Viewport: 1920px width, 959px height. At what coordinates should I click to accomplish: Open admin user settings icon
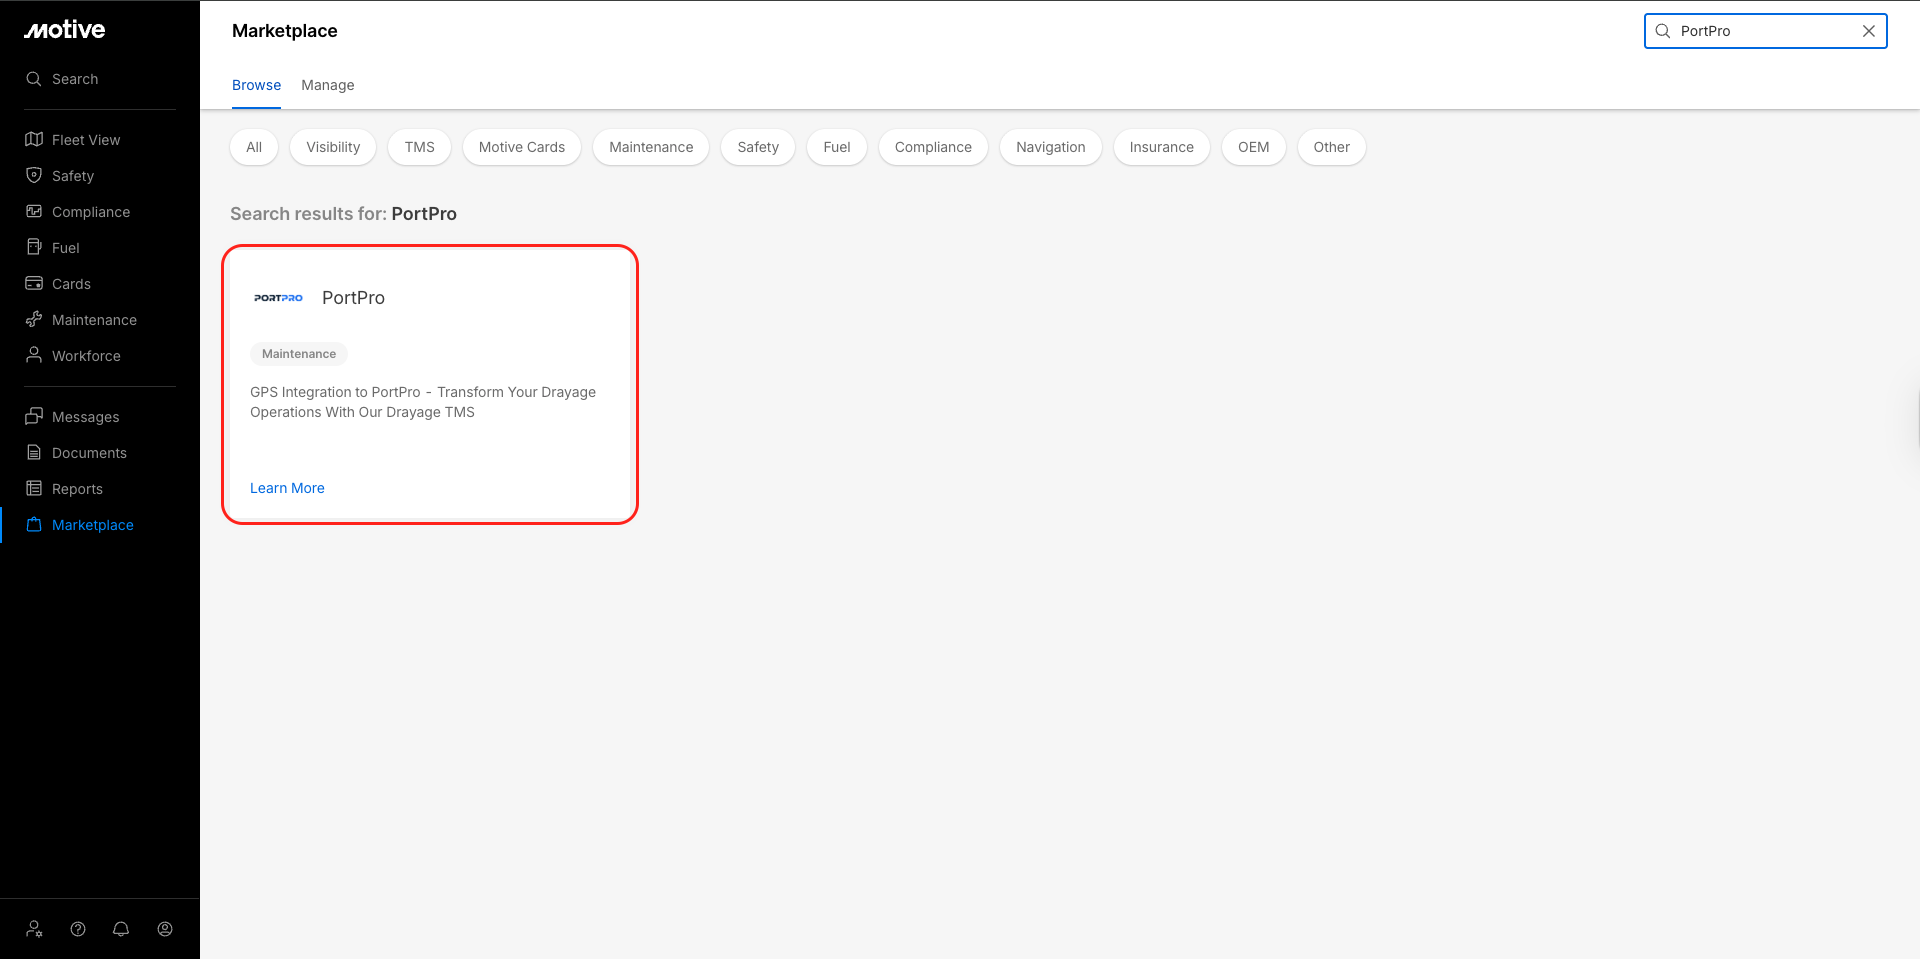tap(35, 929)
